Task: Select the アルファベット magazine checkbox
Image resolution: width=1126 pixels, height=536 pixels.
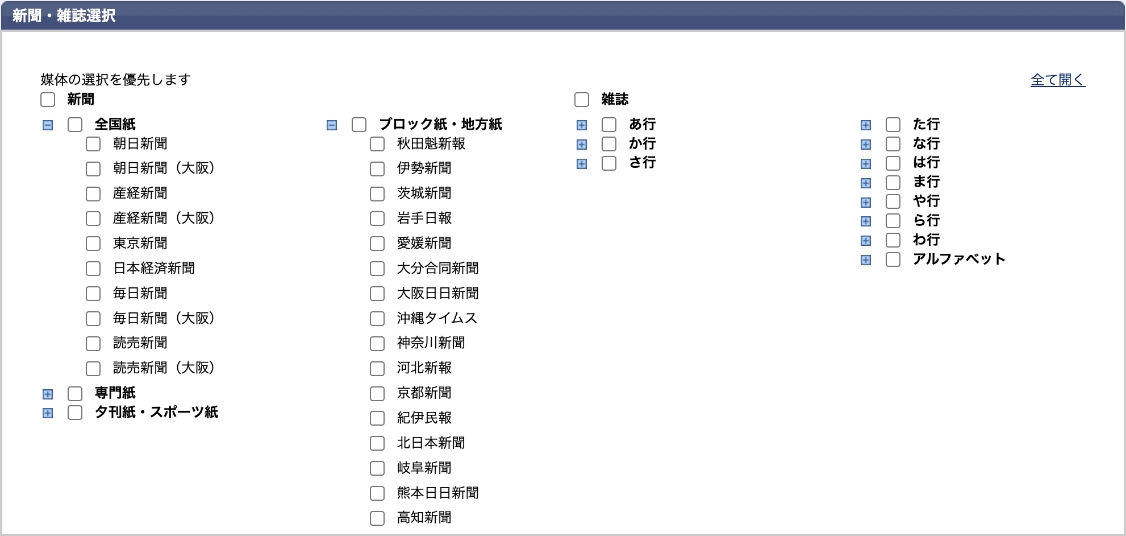Action: [893, 259]
